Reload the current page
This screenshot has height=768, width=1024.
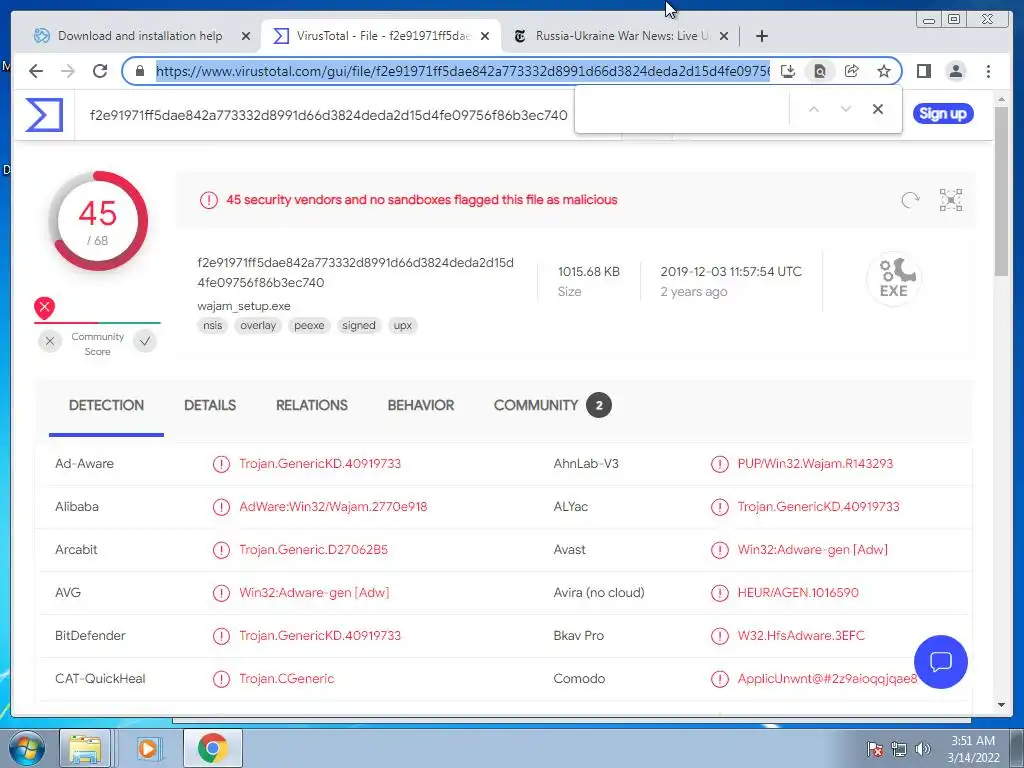click(100, 71)
